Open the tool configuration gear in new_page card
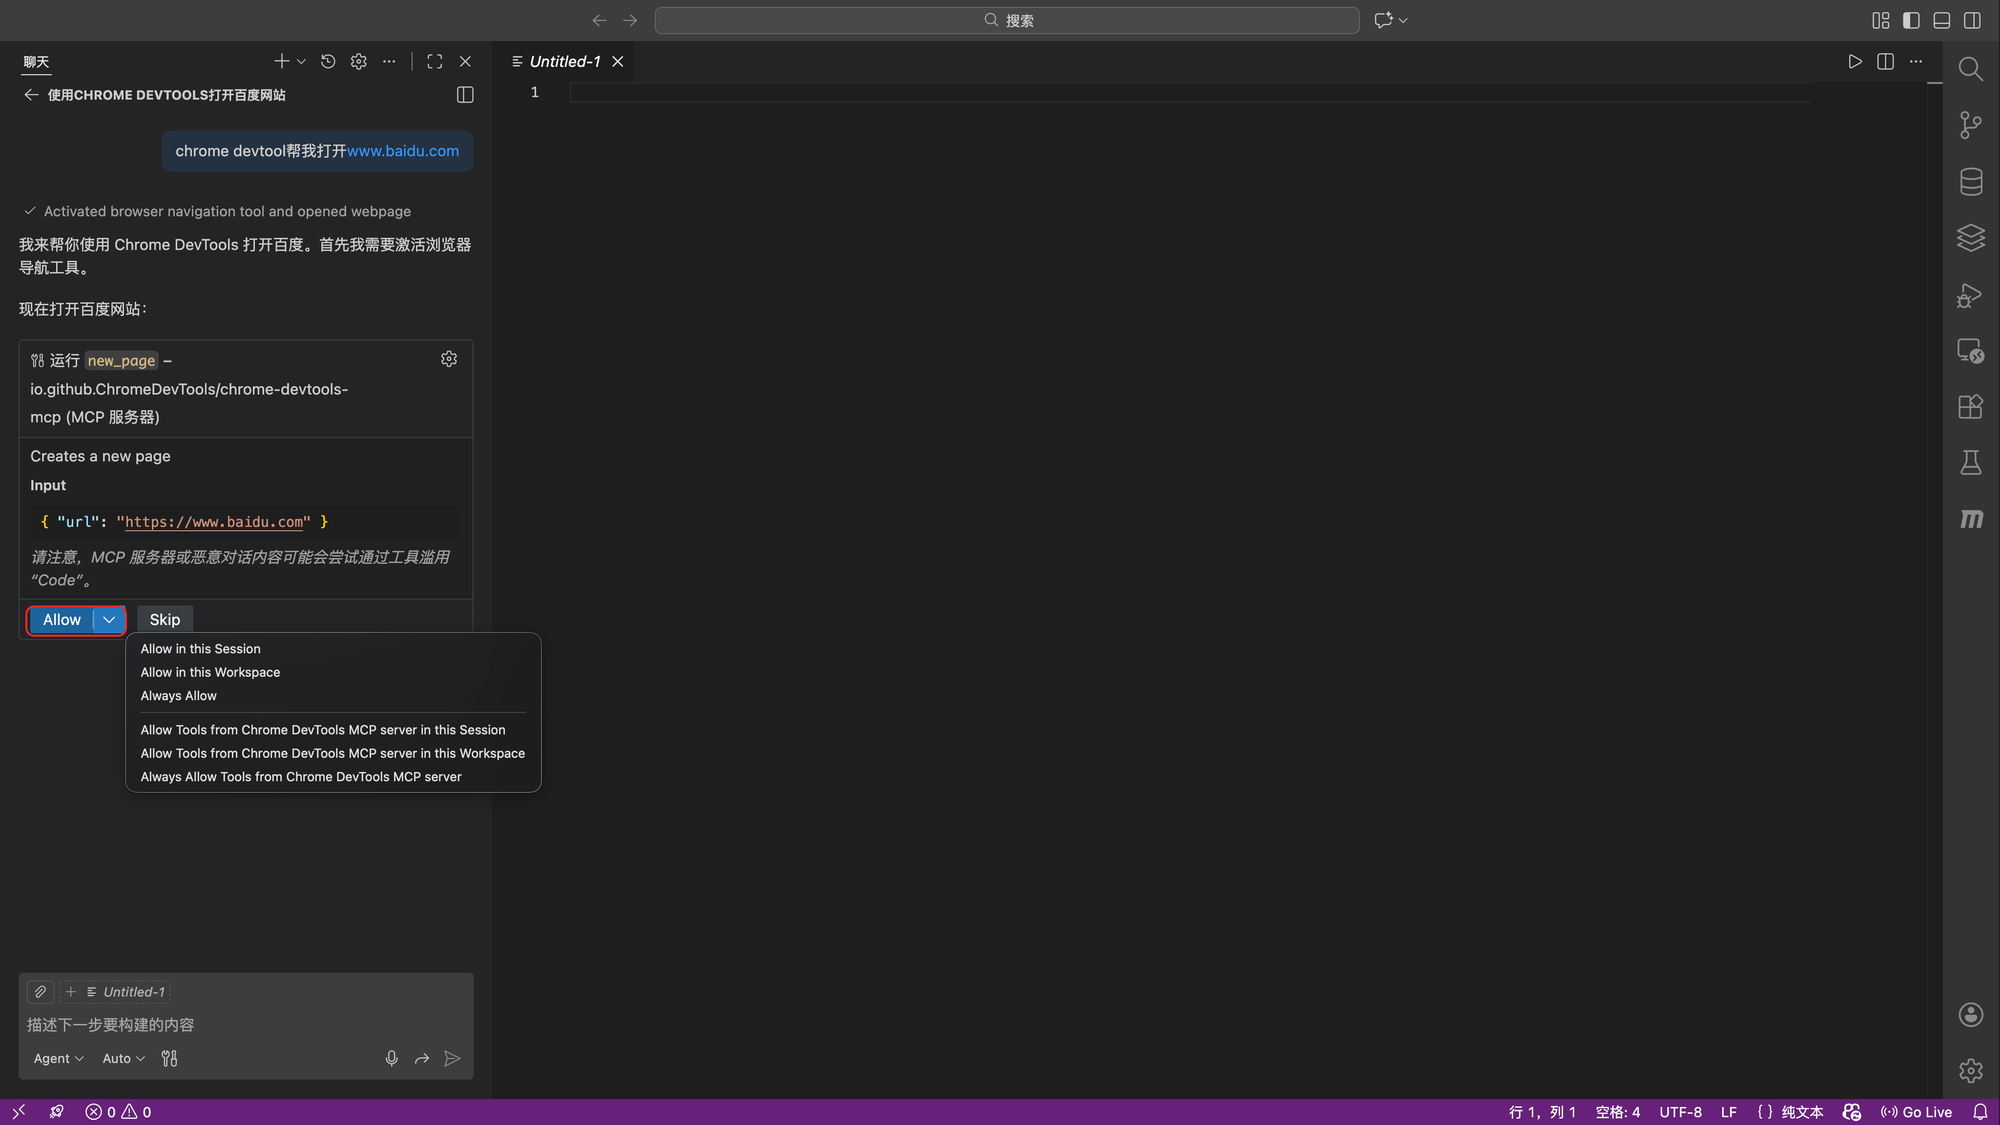 pos(449,359)
